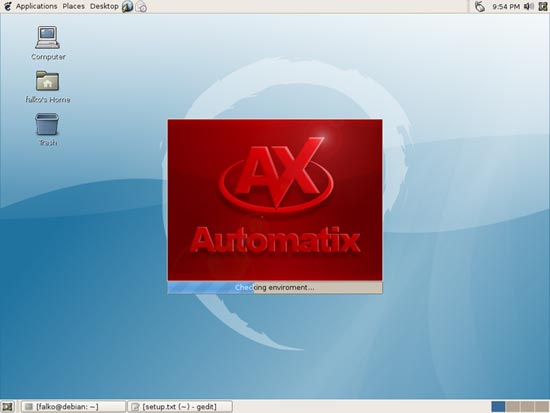The height and width of the screenshot is (413, 550).
Task: Click the 9:54 PM clock
Action: tap(506, 7)
